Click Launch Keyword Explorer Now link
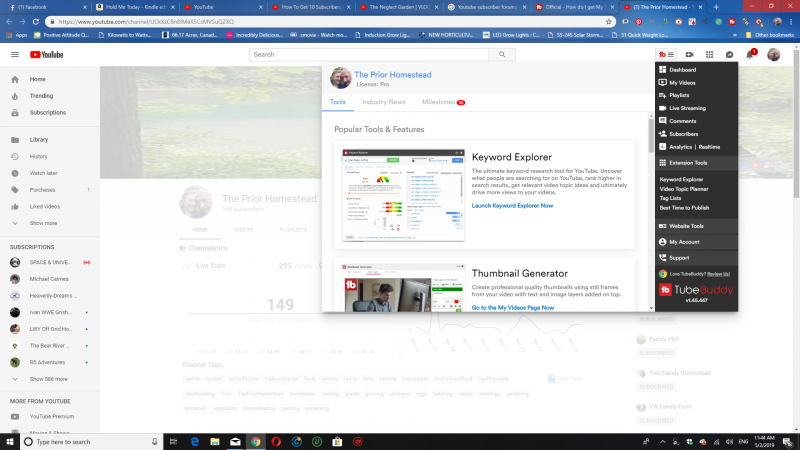This screenshot has height=450, width=800. tap(512, 205)
